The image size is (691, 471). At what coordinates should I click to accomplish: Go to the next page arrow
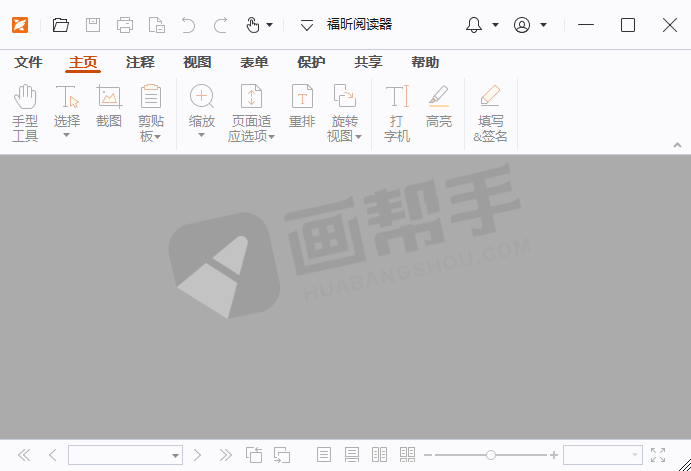pyautogui.click(x=198, y=455)
